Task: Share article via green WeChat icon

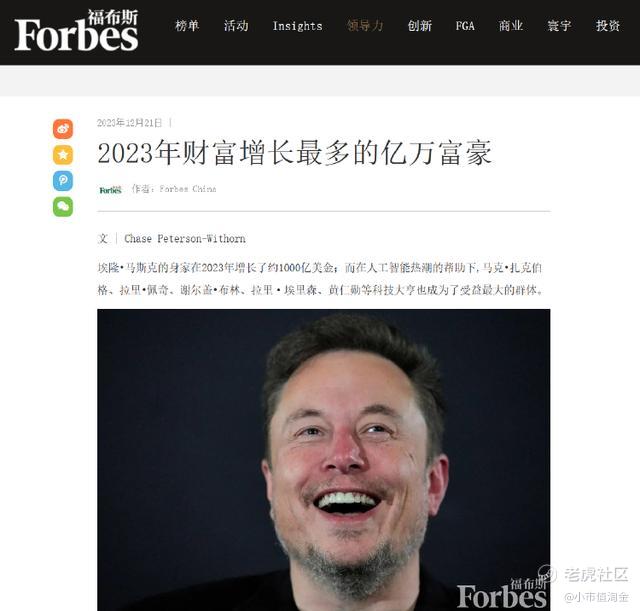Action: click(63, 207)
